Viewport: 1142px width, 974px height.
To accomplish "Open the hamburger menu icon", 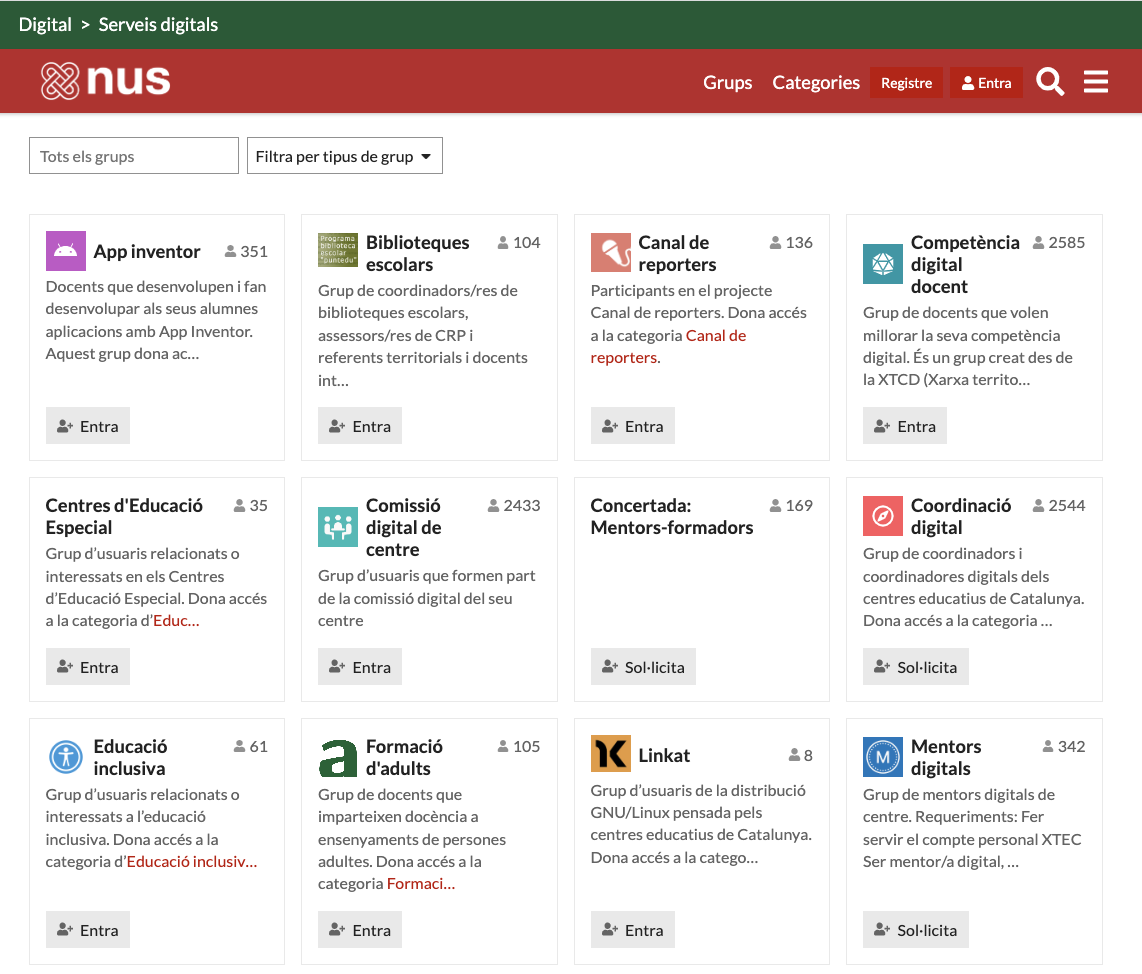I will (1096, 82).
